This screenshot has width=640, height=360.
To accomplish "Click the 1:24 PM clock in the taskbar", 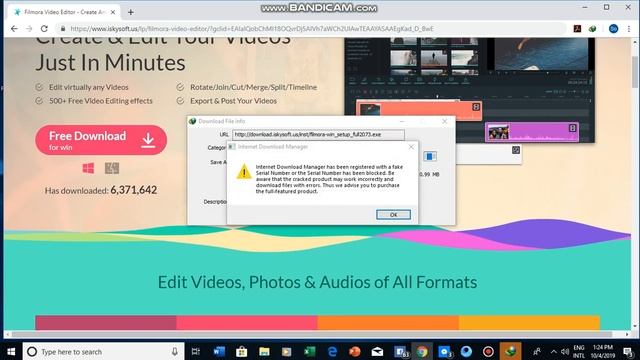I will pos(603,351).
